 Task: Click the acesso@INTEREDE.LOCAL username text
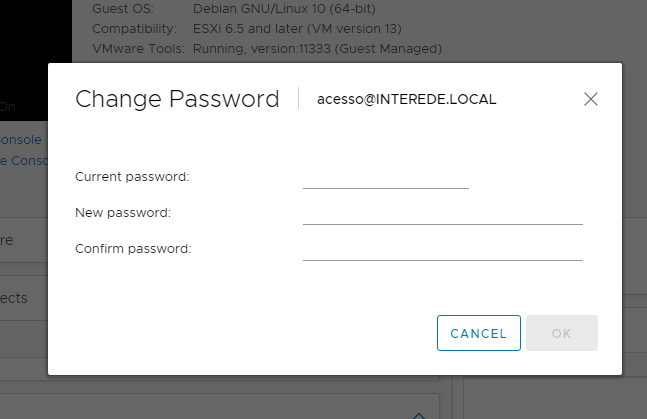pyautogui.click(x=406, y=99)
